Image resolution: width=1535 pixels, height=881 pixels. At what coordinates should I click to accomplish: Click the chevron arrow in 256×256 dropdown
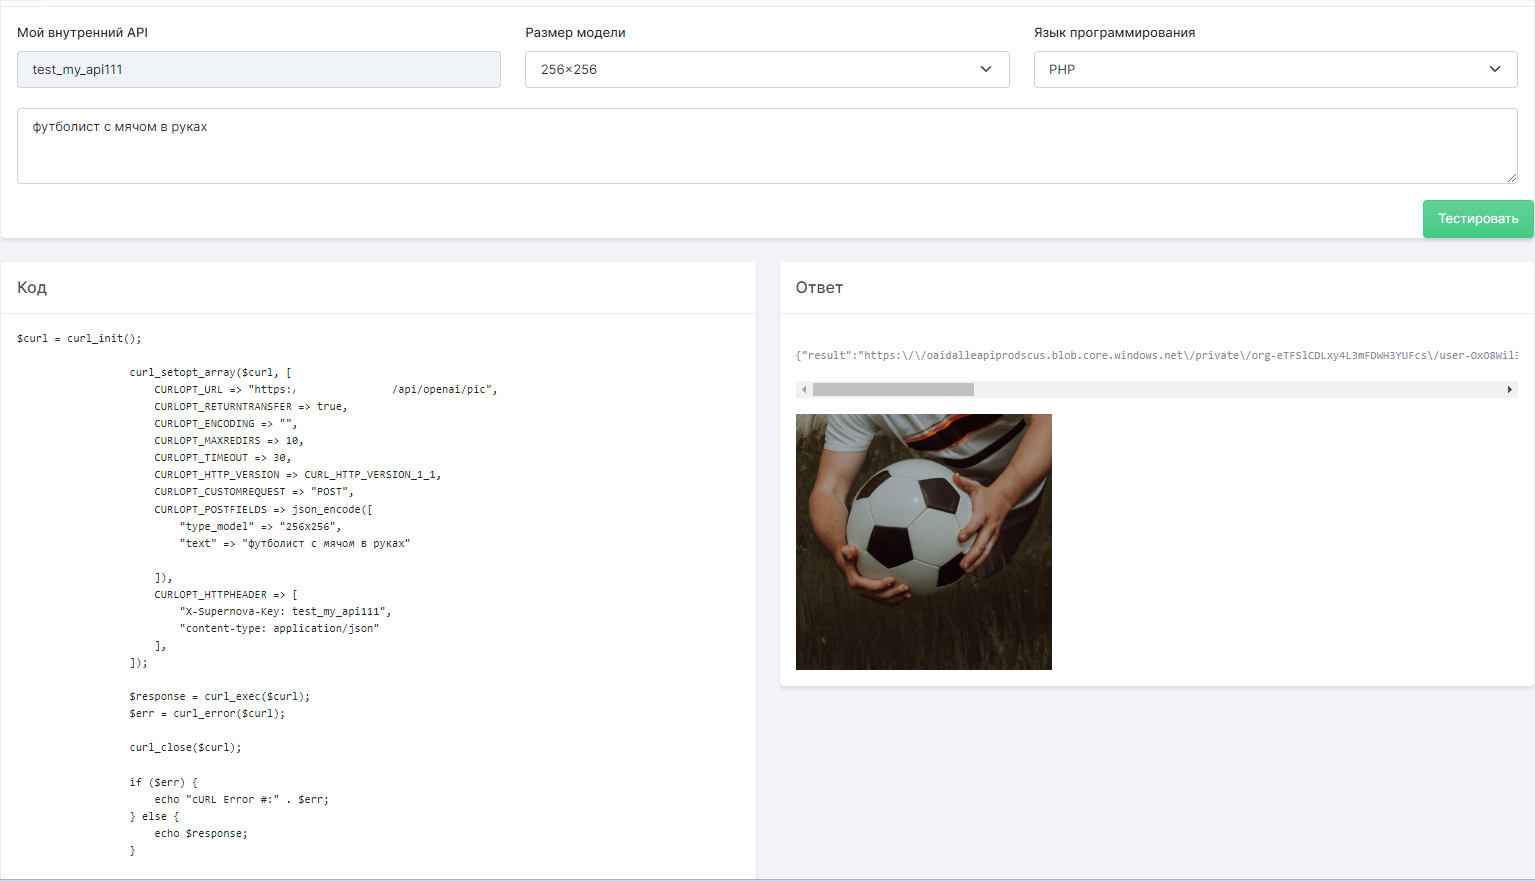point(986,70)
